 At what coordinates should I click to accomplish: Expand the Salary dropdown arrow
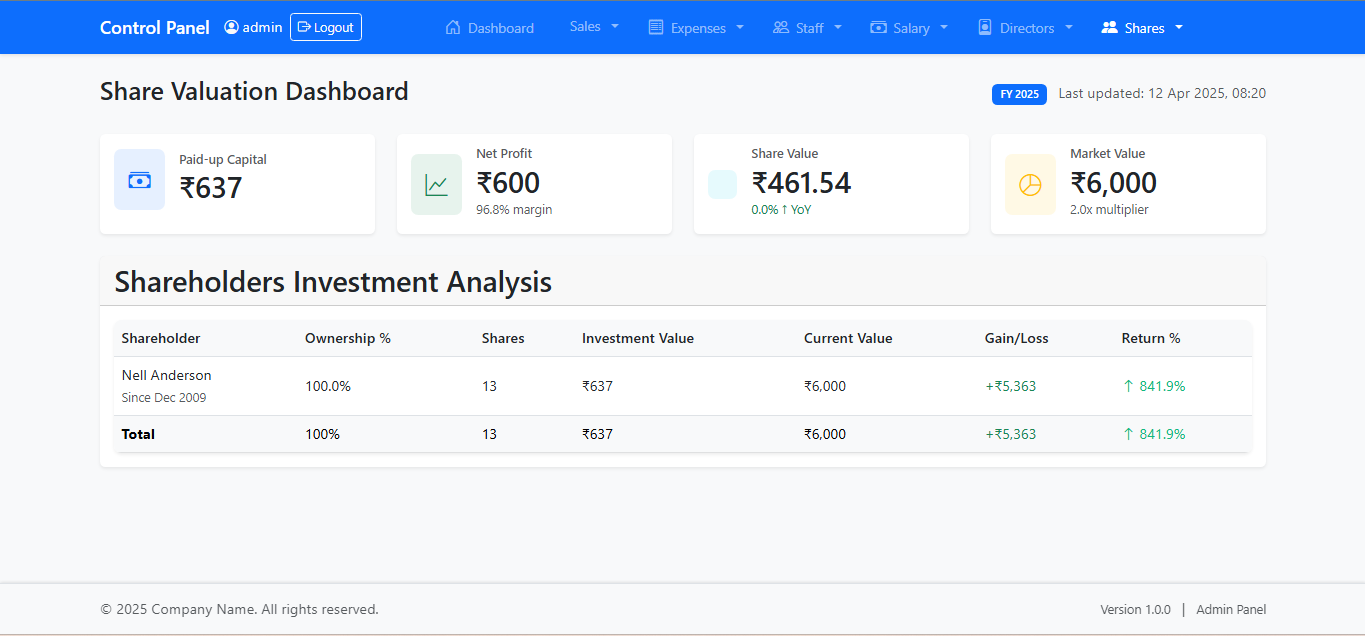(944, 27)
